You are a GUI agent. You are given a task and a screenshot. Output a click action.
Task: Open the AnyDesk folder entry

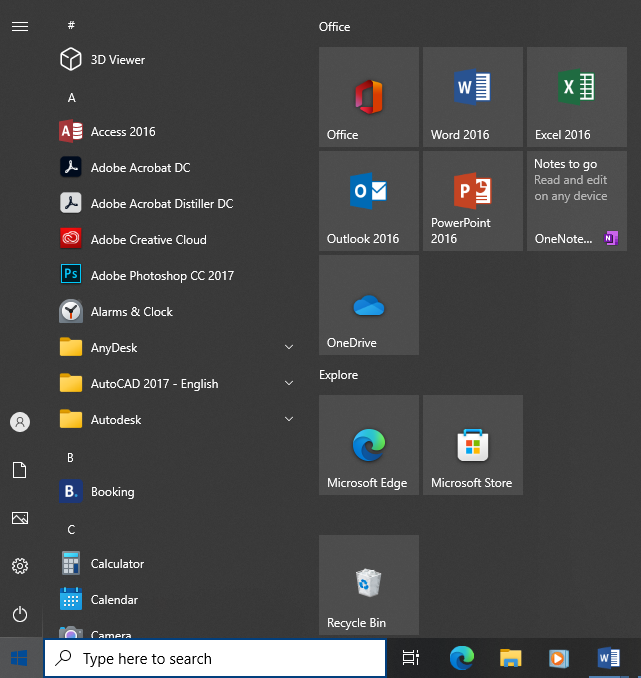tap(175, 347)
